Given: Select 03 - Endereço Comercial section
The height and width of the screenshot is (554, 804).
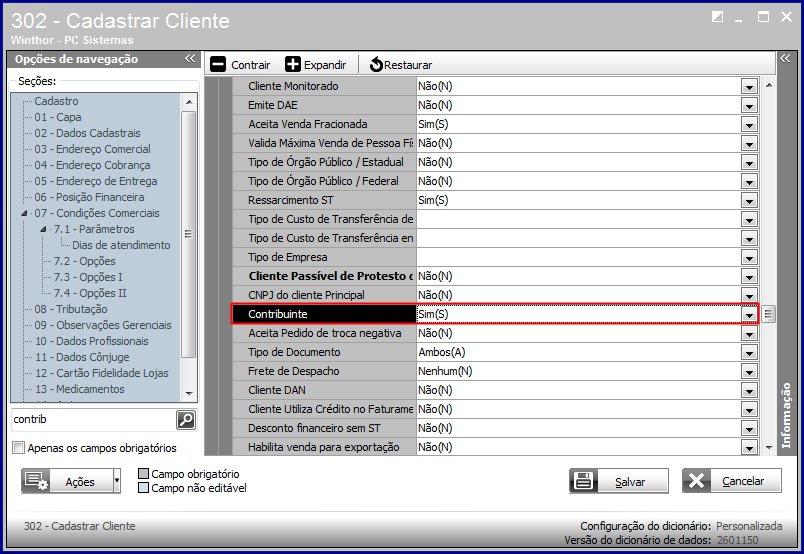Looking at the screenshot, I should tap(92, 149).
